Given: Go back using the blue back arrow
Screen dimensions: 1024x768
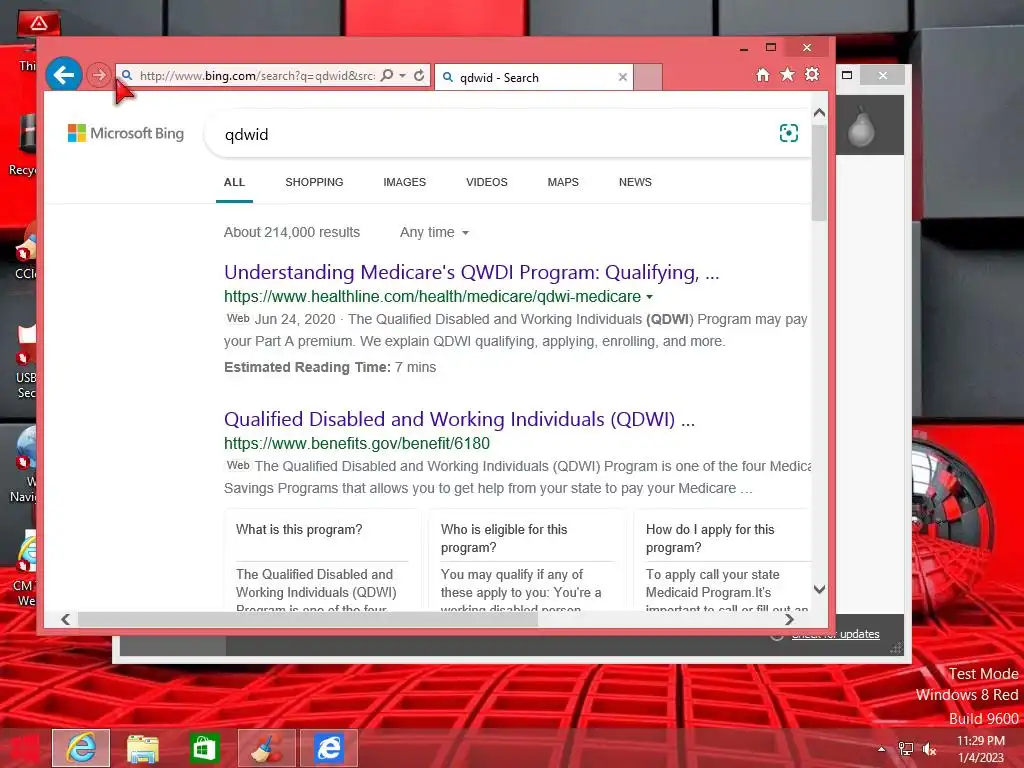Looking at the screenshot, I should tap(63, 75).
